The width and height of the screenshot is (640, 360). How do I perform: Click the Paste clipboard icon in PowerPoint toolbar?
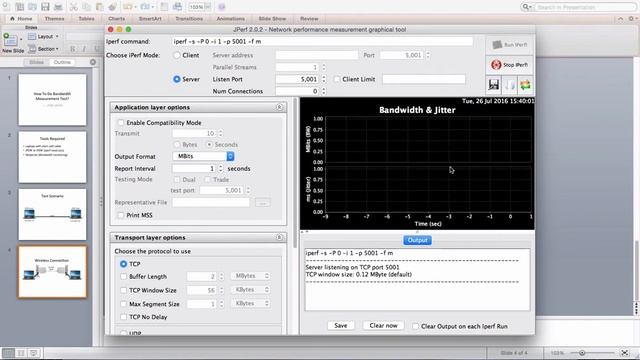(100, 7)
